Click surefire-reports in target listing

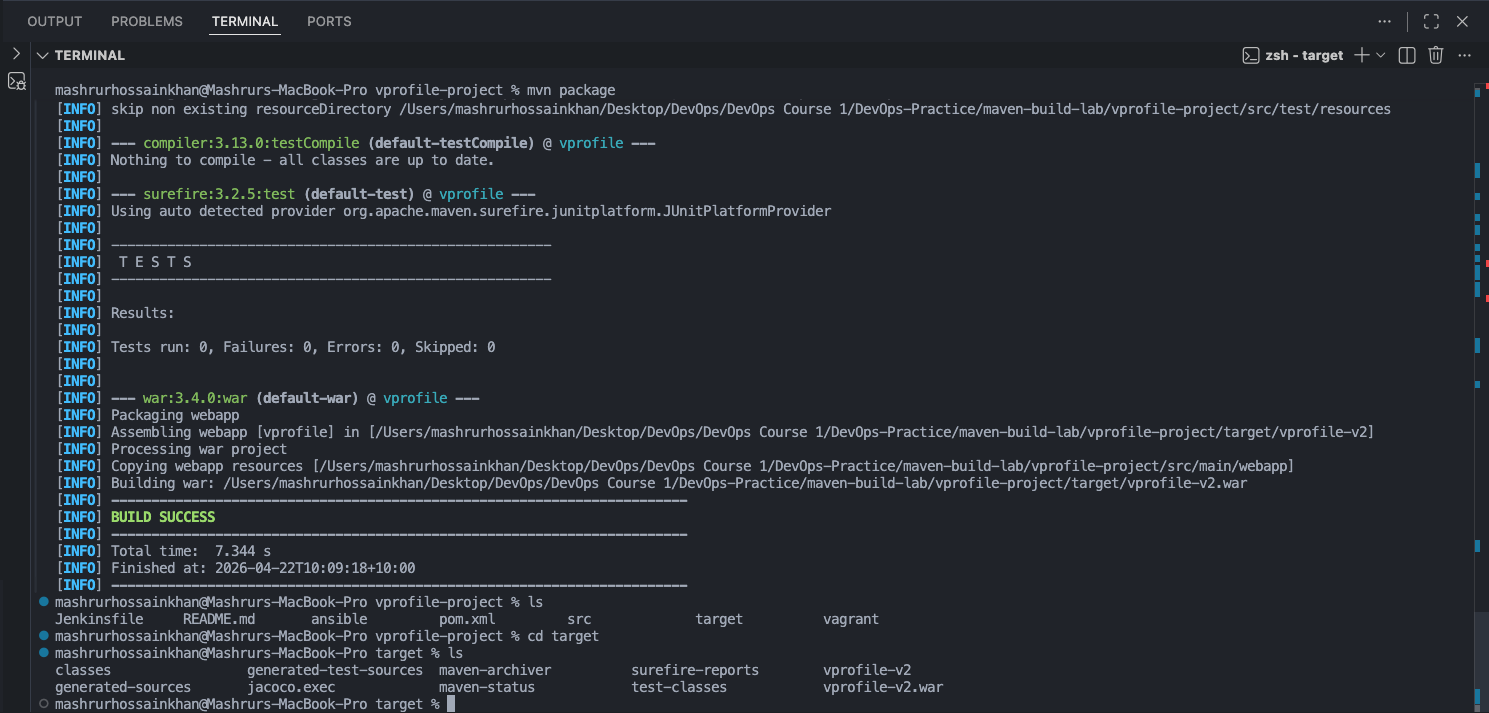tap(695, 670)
